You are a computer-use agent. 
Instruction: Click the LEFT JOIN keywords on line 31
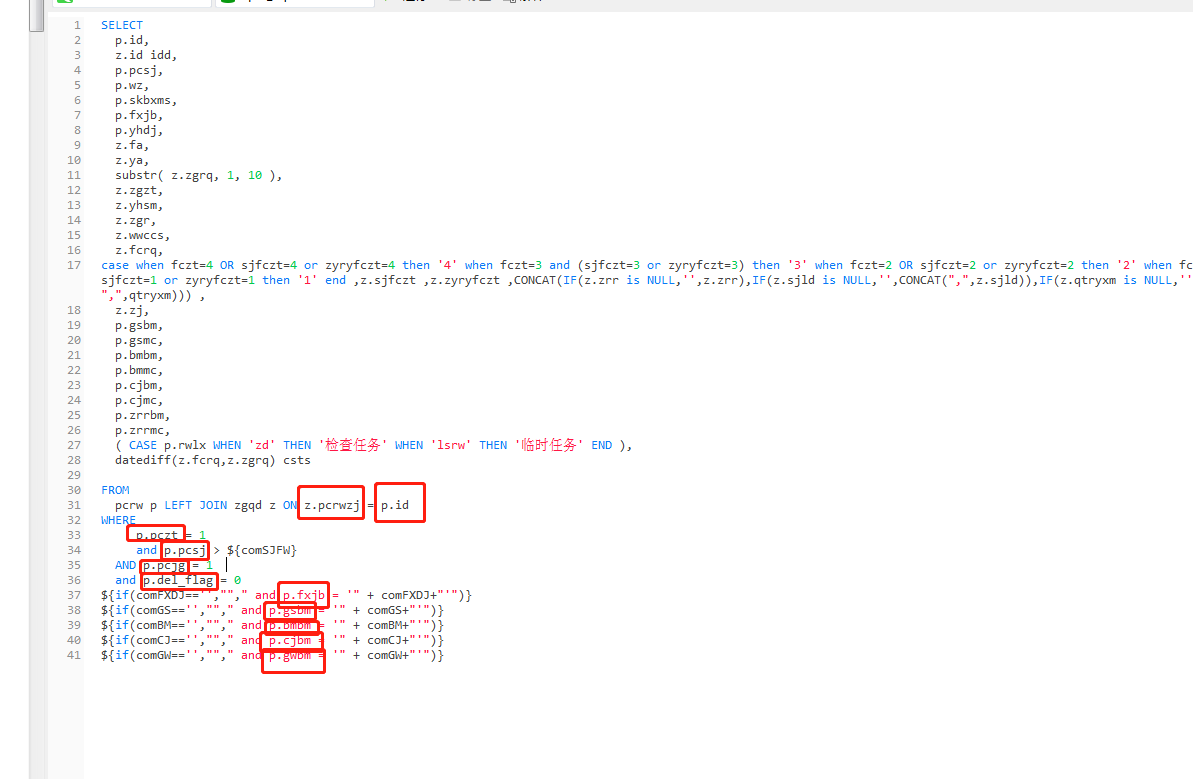point(196,505)
